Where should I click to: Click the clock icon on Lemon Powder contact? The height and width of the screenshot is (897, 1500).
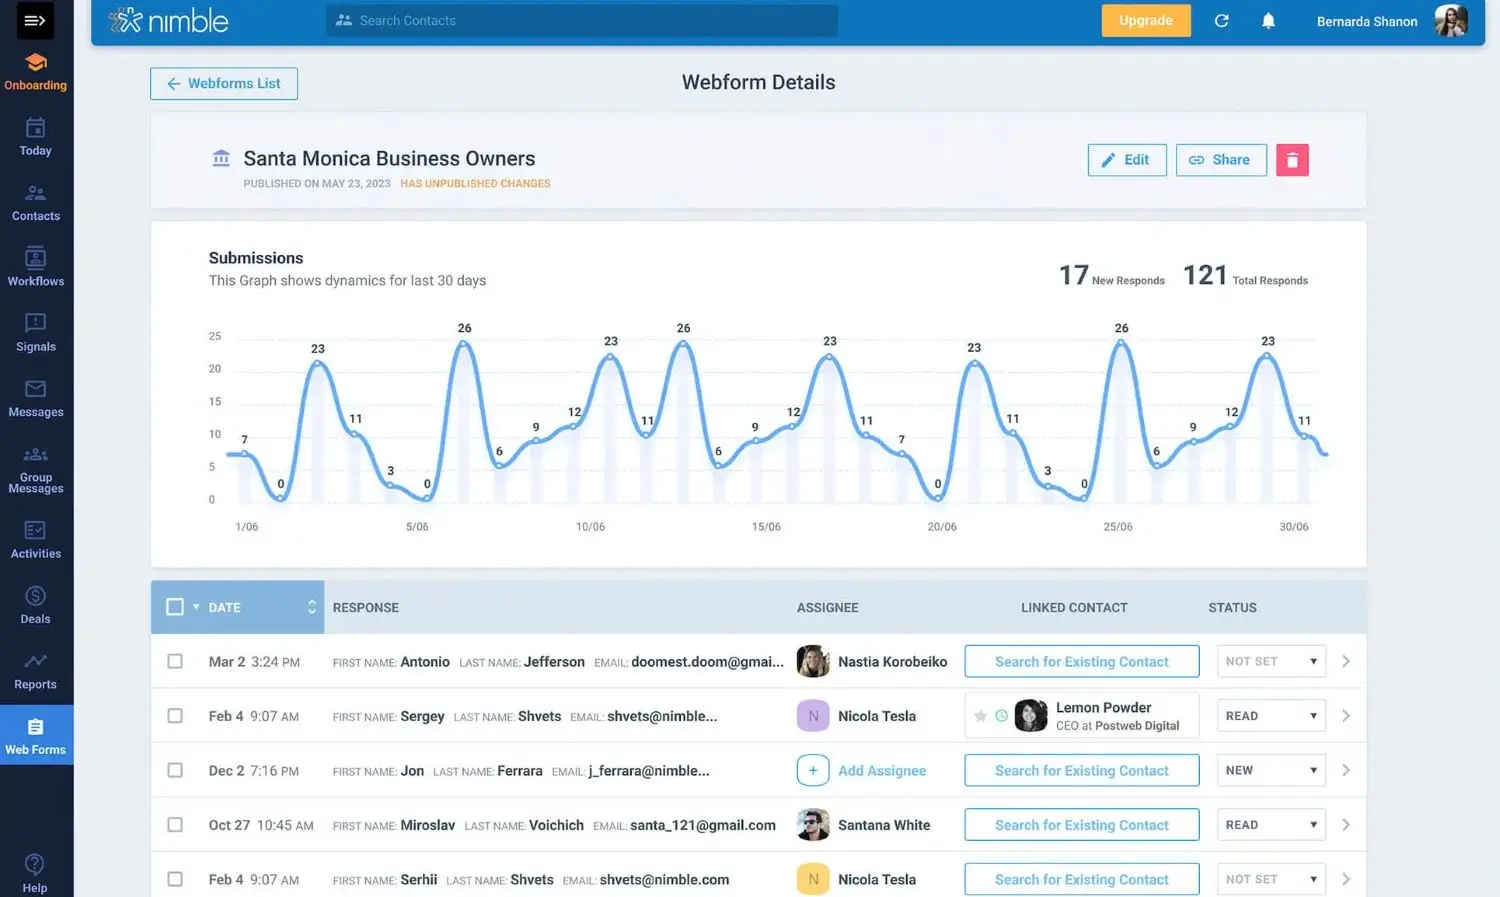click(x=1001, y=716)
